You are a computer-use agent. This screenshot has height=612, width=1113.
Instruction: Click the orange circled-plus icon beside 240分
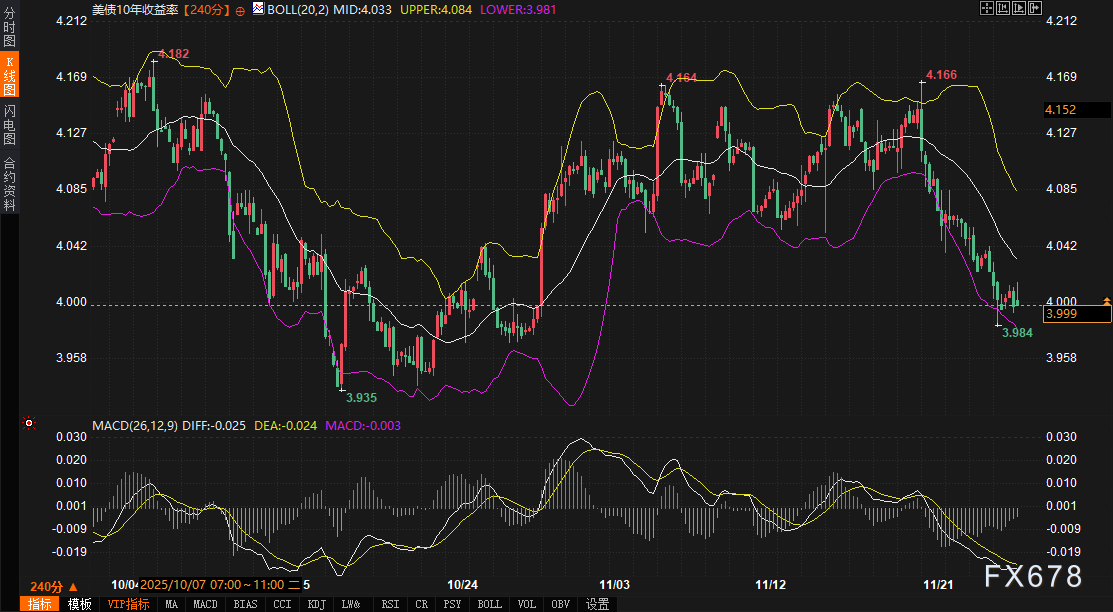tap(240, 8)
